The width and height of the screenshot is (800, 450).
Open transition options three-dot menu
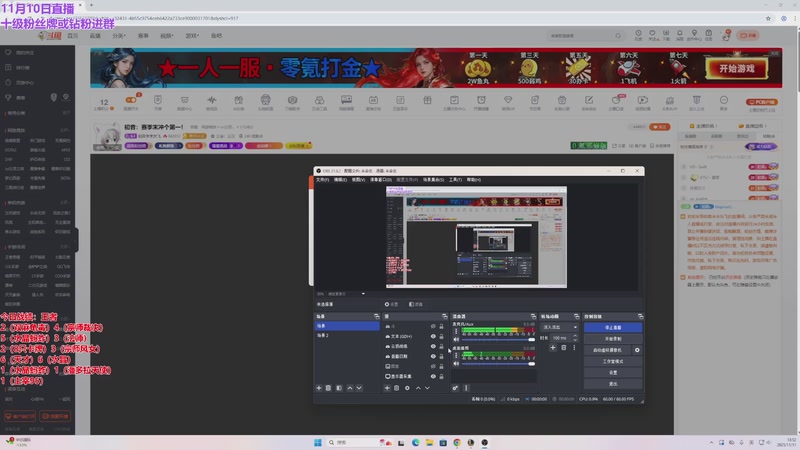[x=574, y=348]
